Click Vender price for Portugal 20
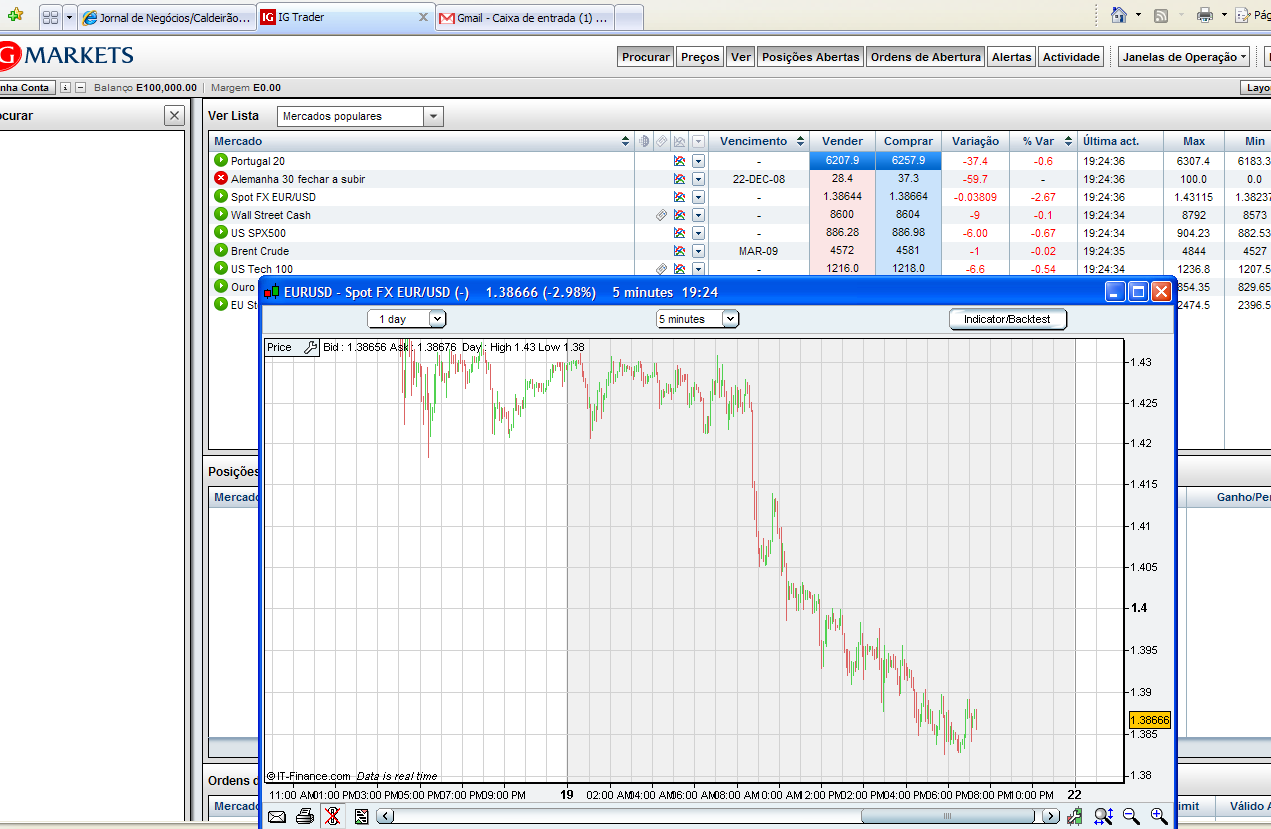The height and width of the screenshot is (829, 1271). pyautogui.click(x=842, y=160)
